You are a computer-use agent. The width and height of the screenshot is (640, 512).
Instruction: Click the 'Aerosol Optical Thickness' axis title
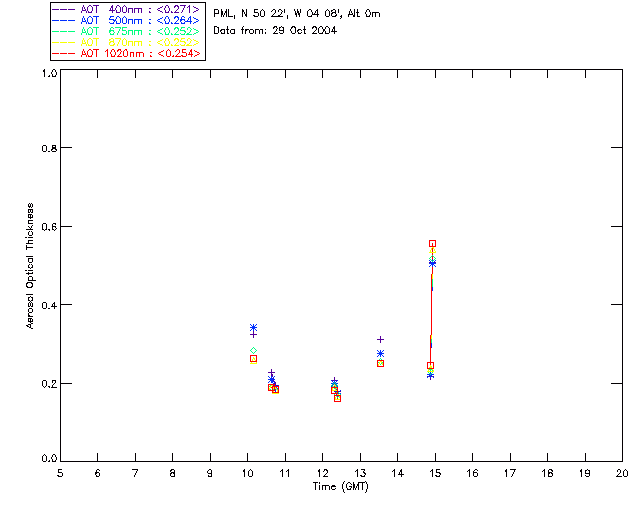point(30,266)
